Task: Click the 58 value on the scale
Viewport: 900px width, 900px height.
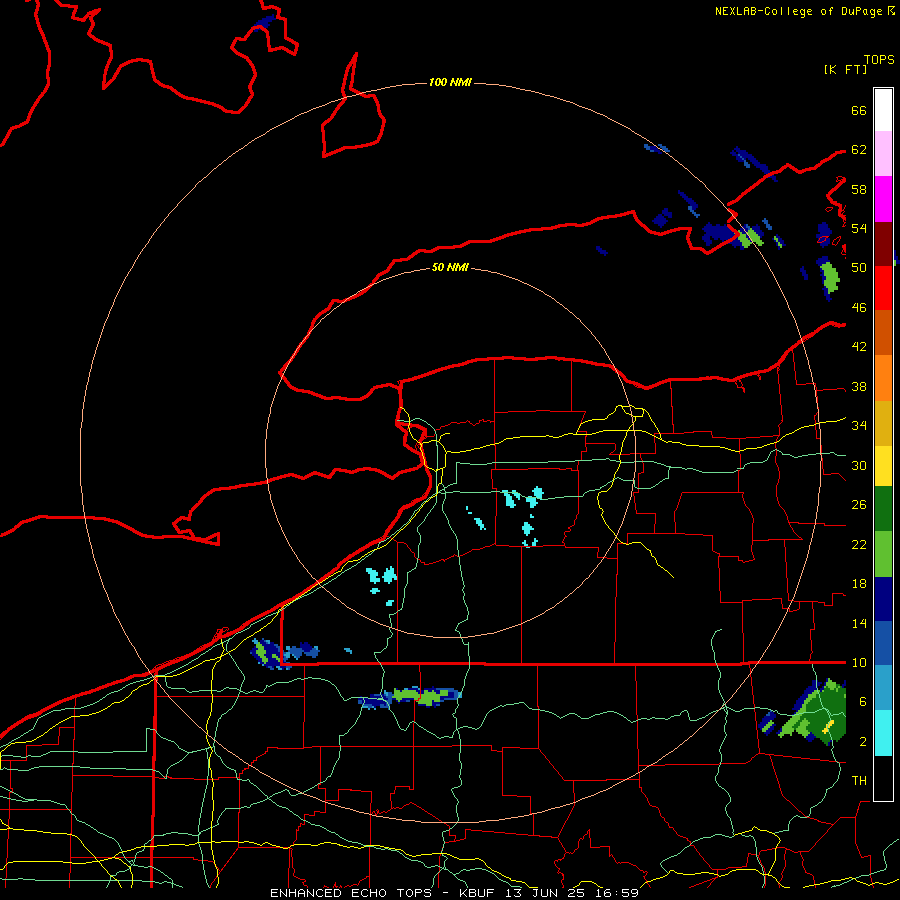Action: coord(859,189)
